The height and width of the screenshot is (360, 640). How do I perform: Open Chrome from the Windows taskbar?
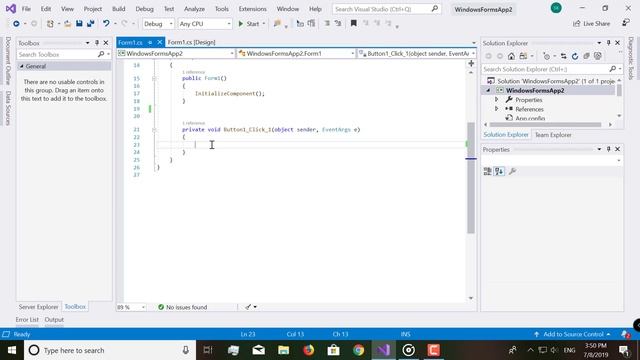click(358, 350)
